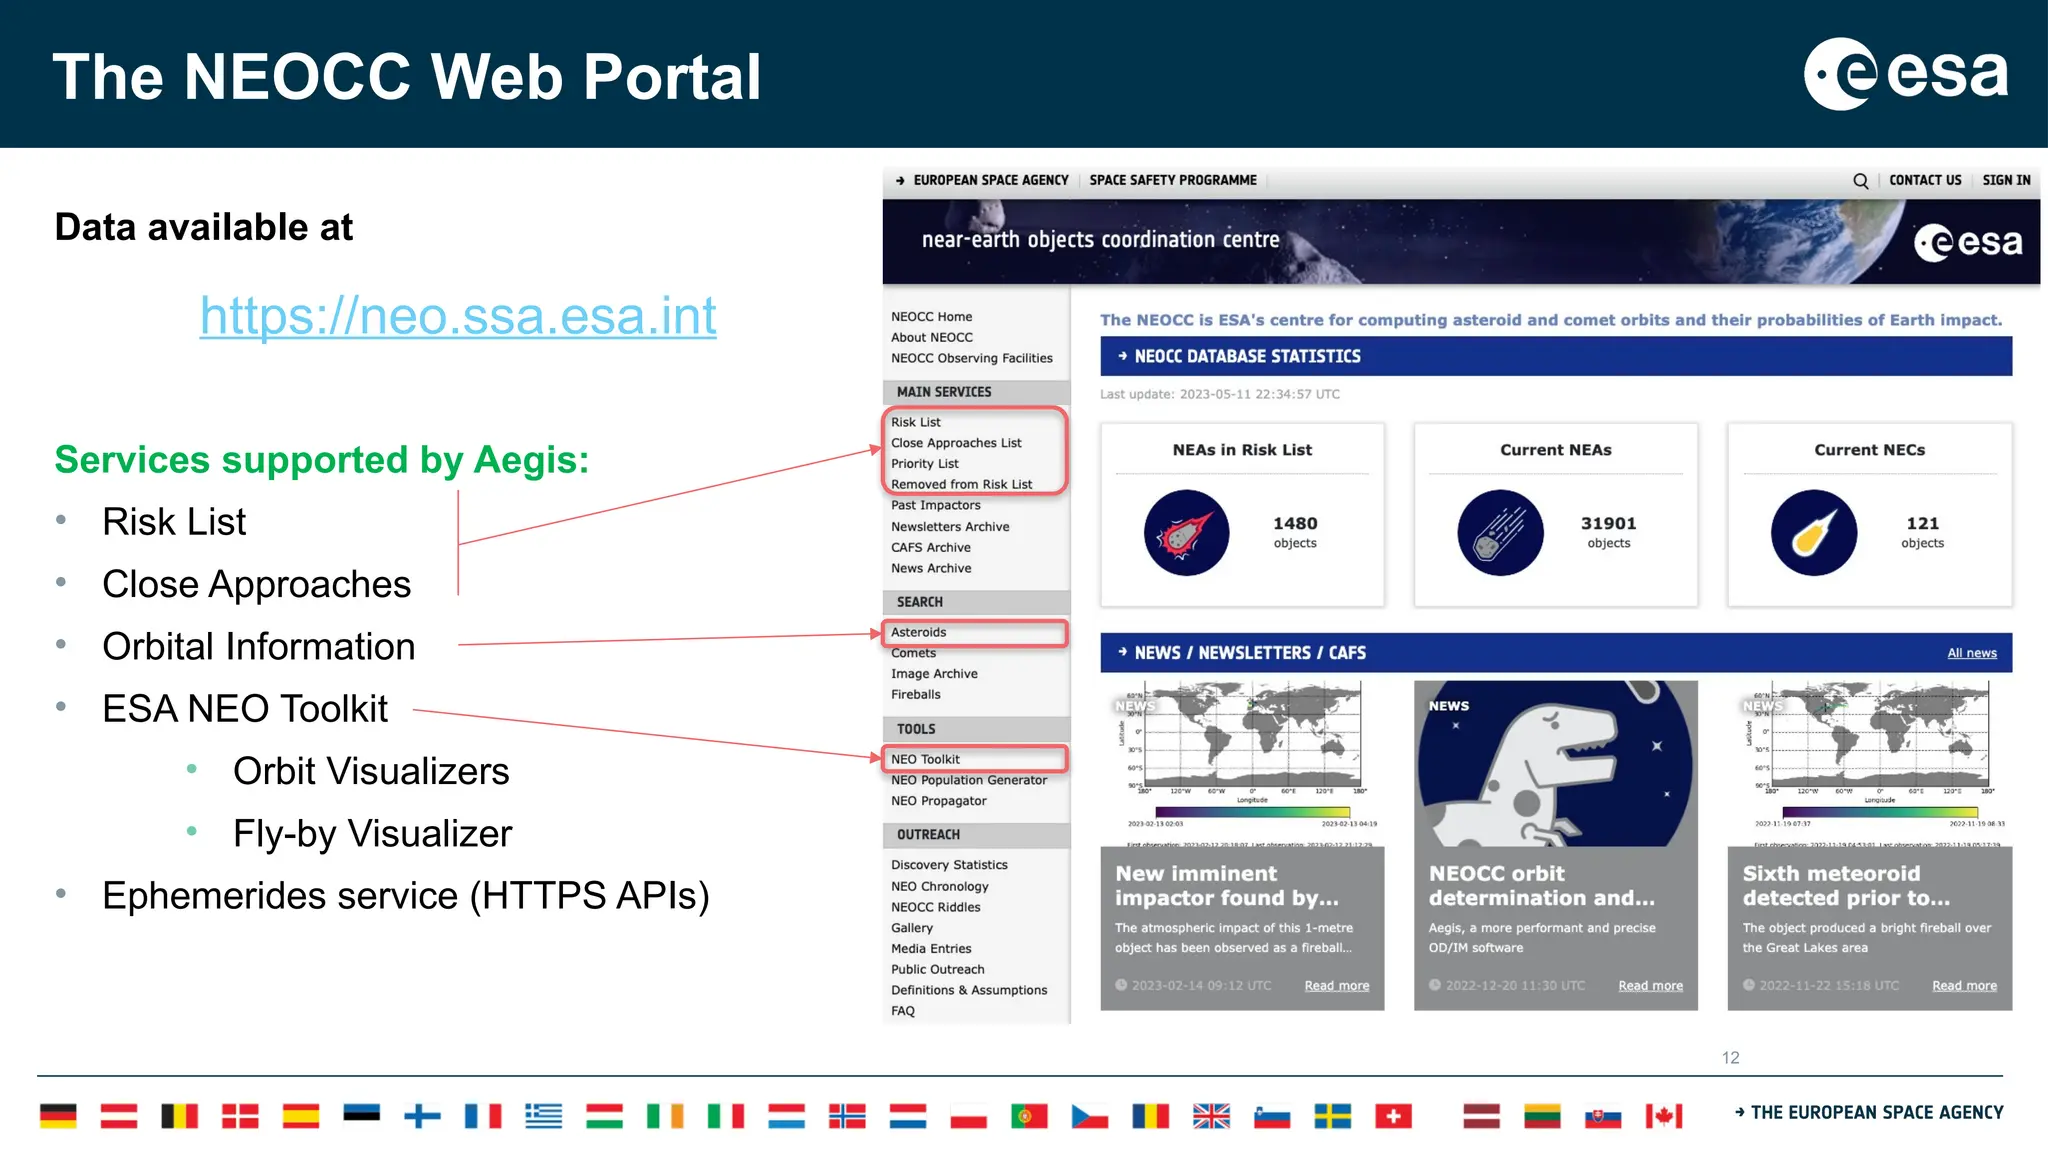This screenshot has width=2048, height=1149.
Task: Open the https://neo.ssa.esa.int link
Action: pyautogui.click(x=458, y=316)
